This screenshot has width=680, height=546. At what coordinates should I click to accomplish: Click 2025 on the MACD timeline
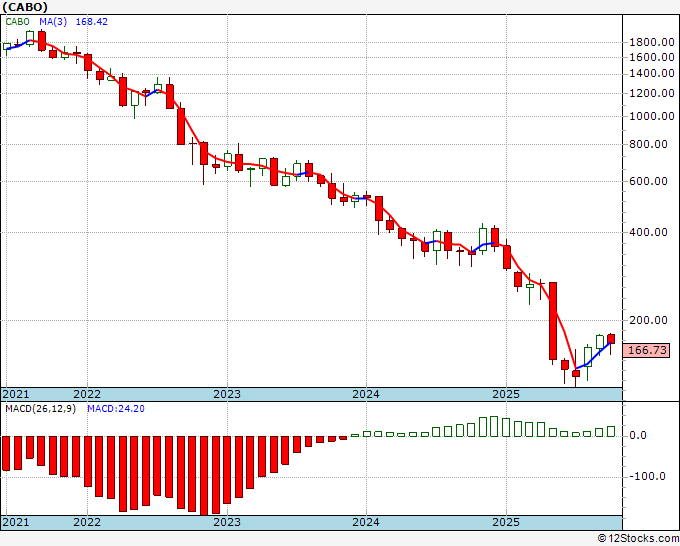pyautogui.click(x=506, y=522)
